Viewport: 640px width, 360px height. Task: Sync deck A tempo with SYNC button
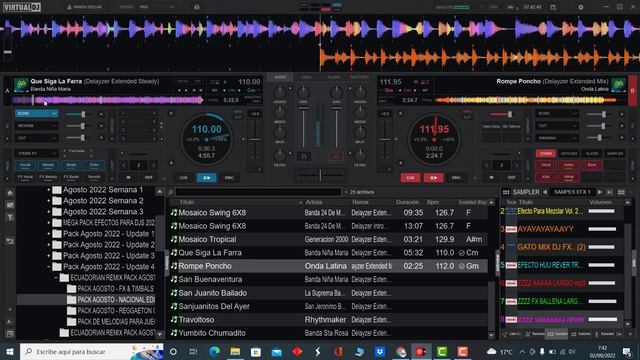(229, 178)
